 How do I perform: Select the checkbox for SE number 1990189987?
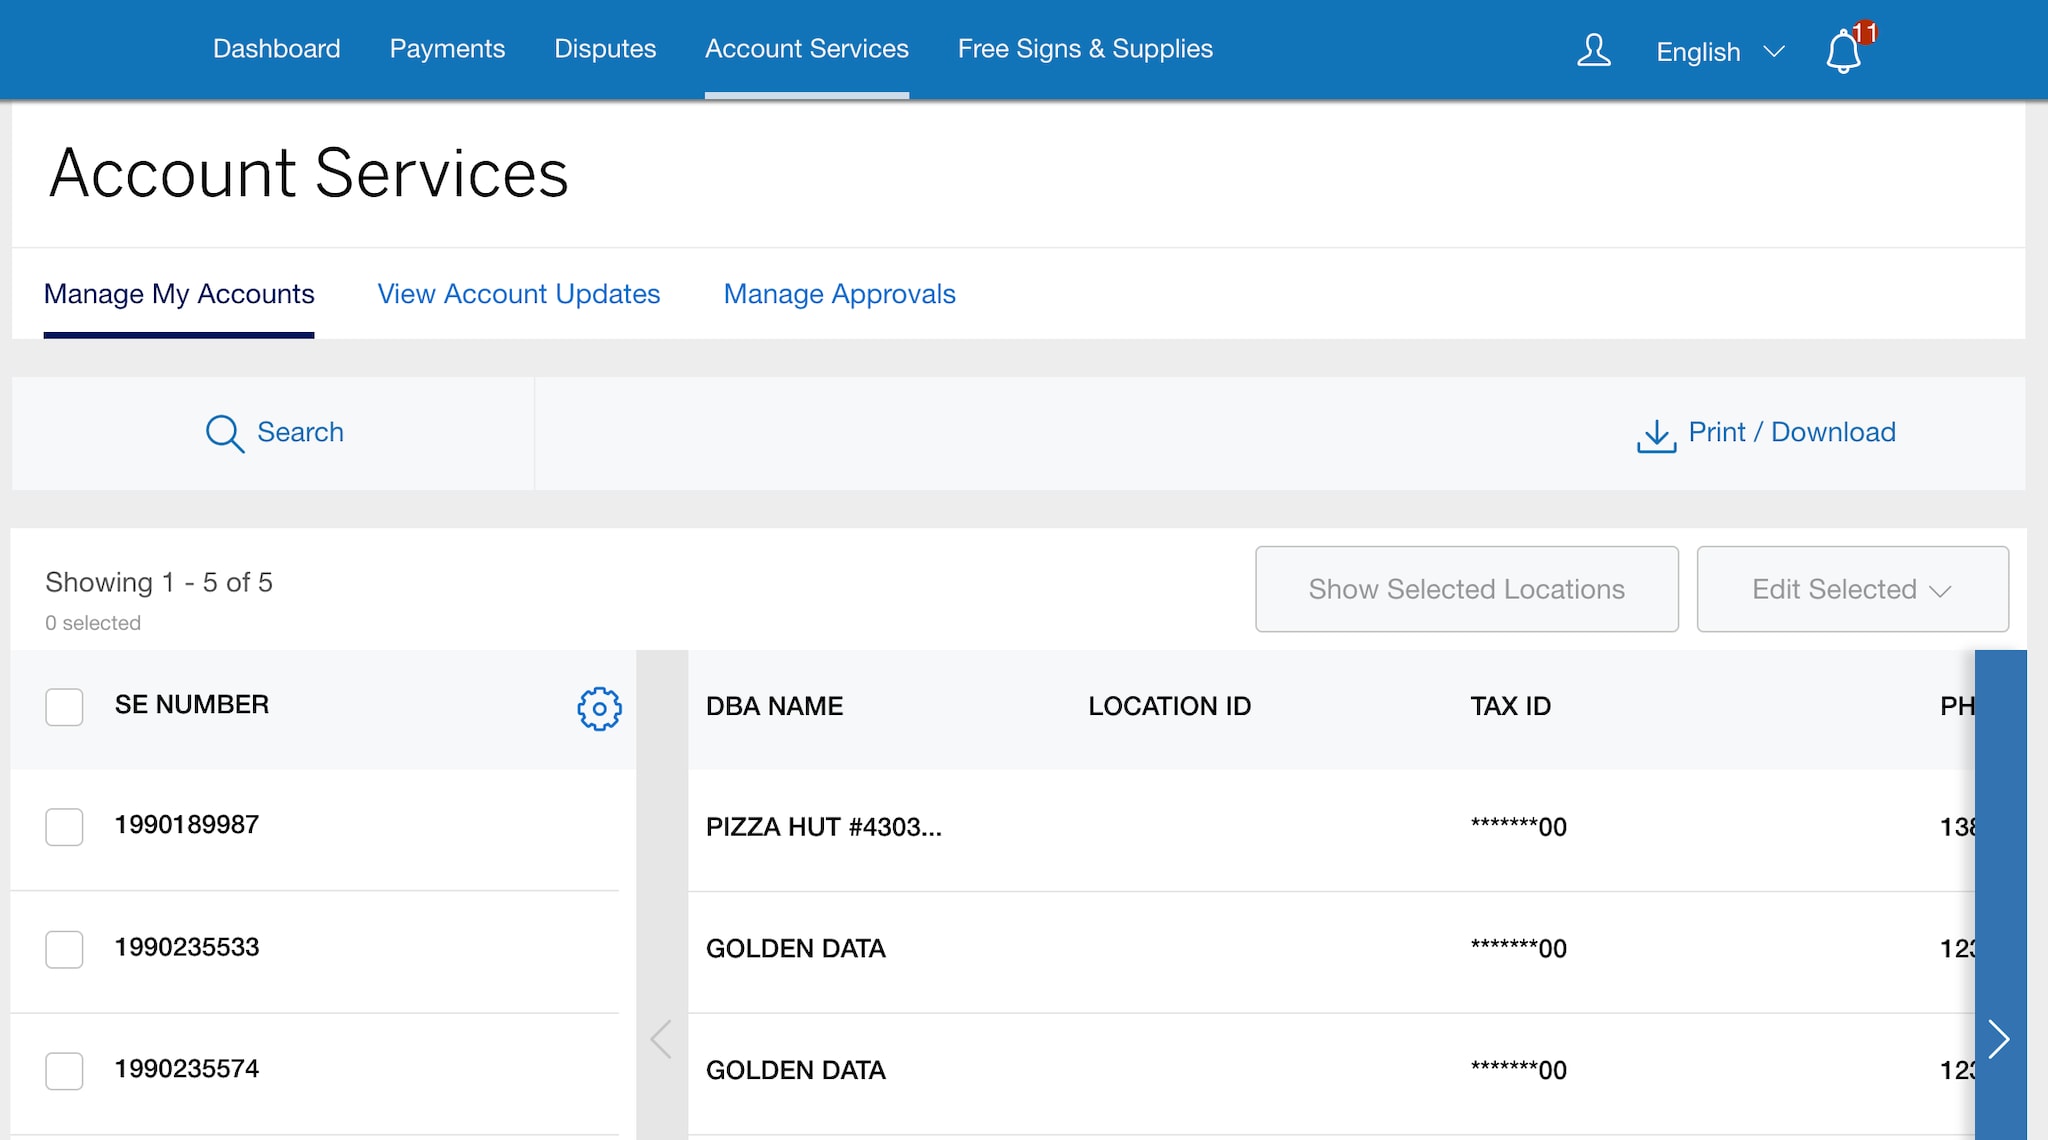[x=64, y=827]
